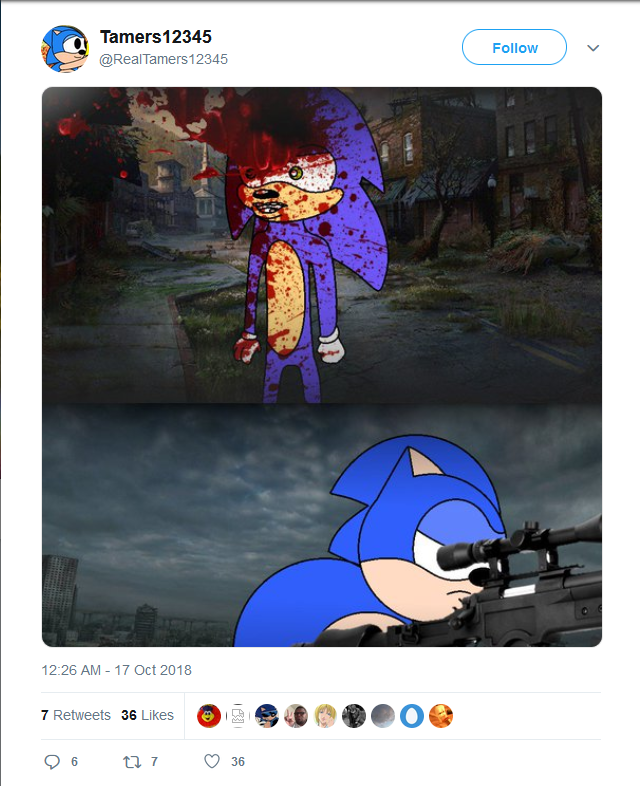
Task: View the list of 7 Retweets
Action: pos(76,715)
